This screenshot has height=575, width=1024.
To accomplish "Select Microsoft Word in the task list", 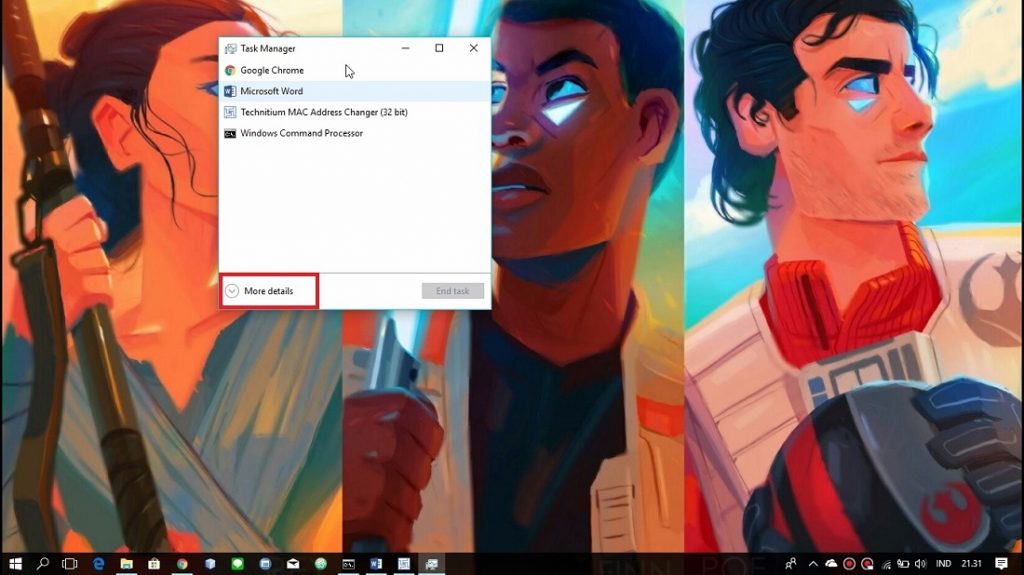I will pos(271,91).
